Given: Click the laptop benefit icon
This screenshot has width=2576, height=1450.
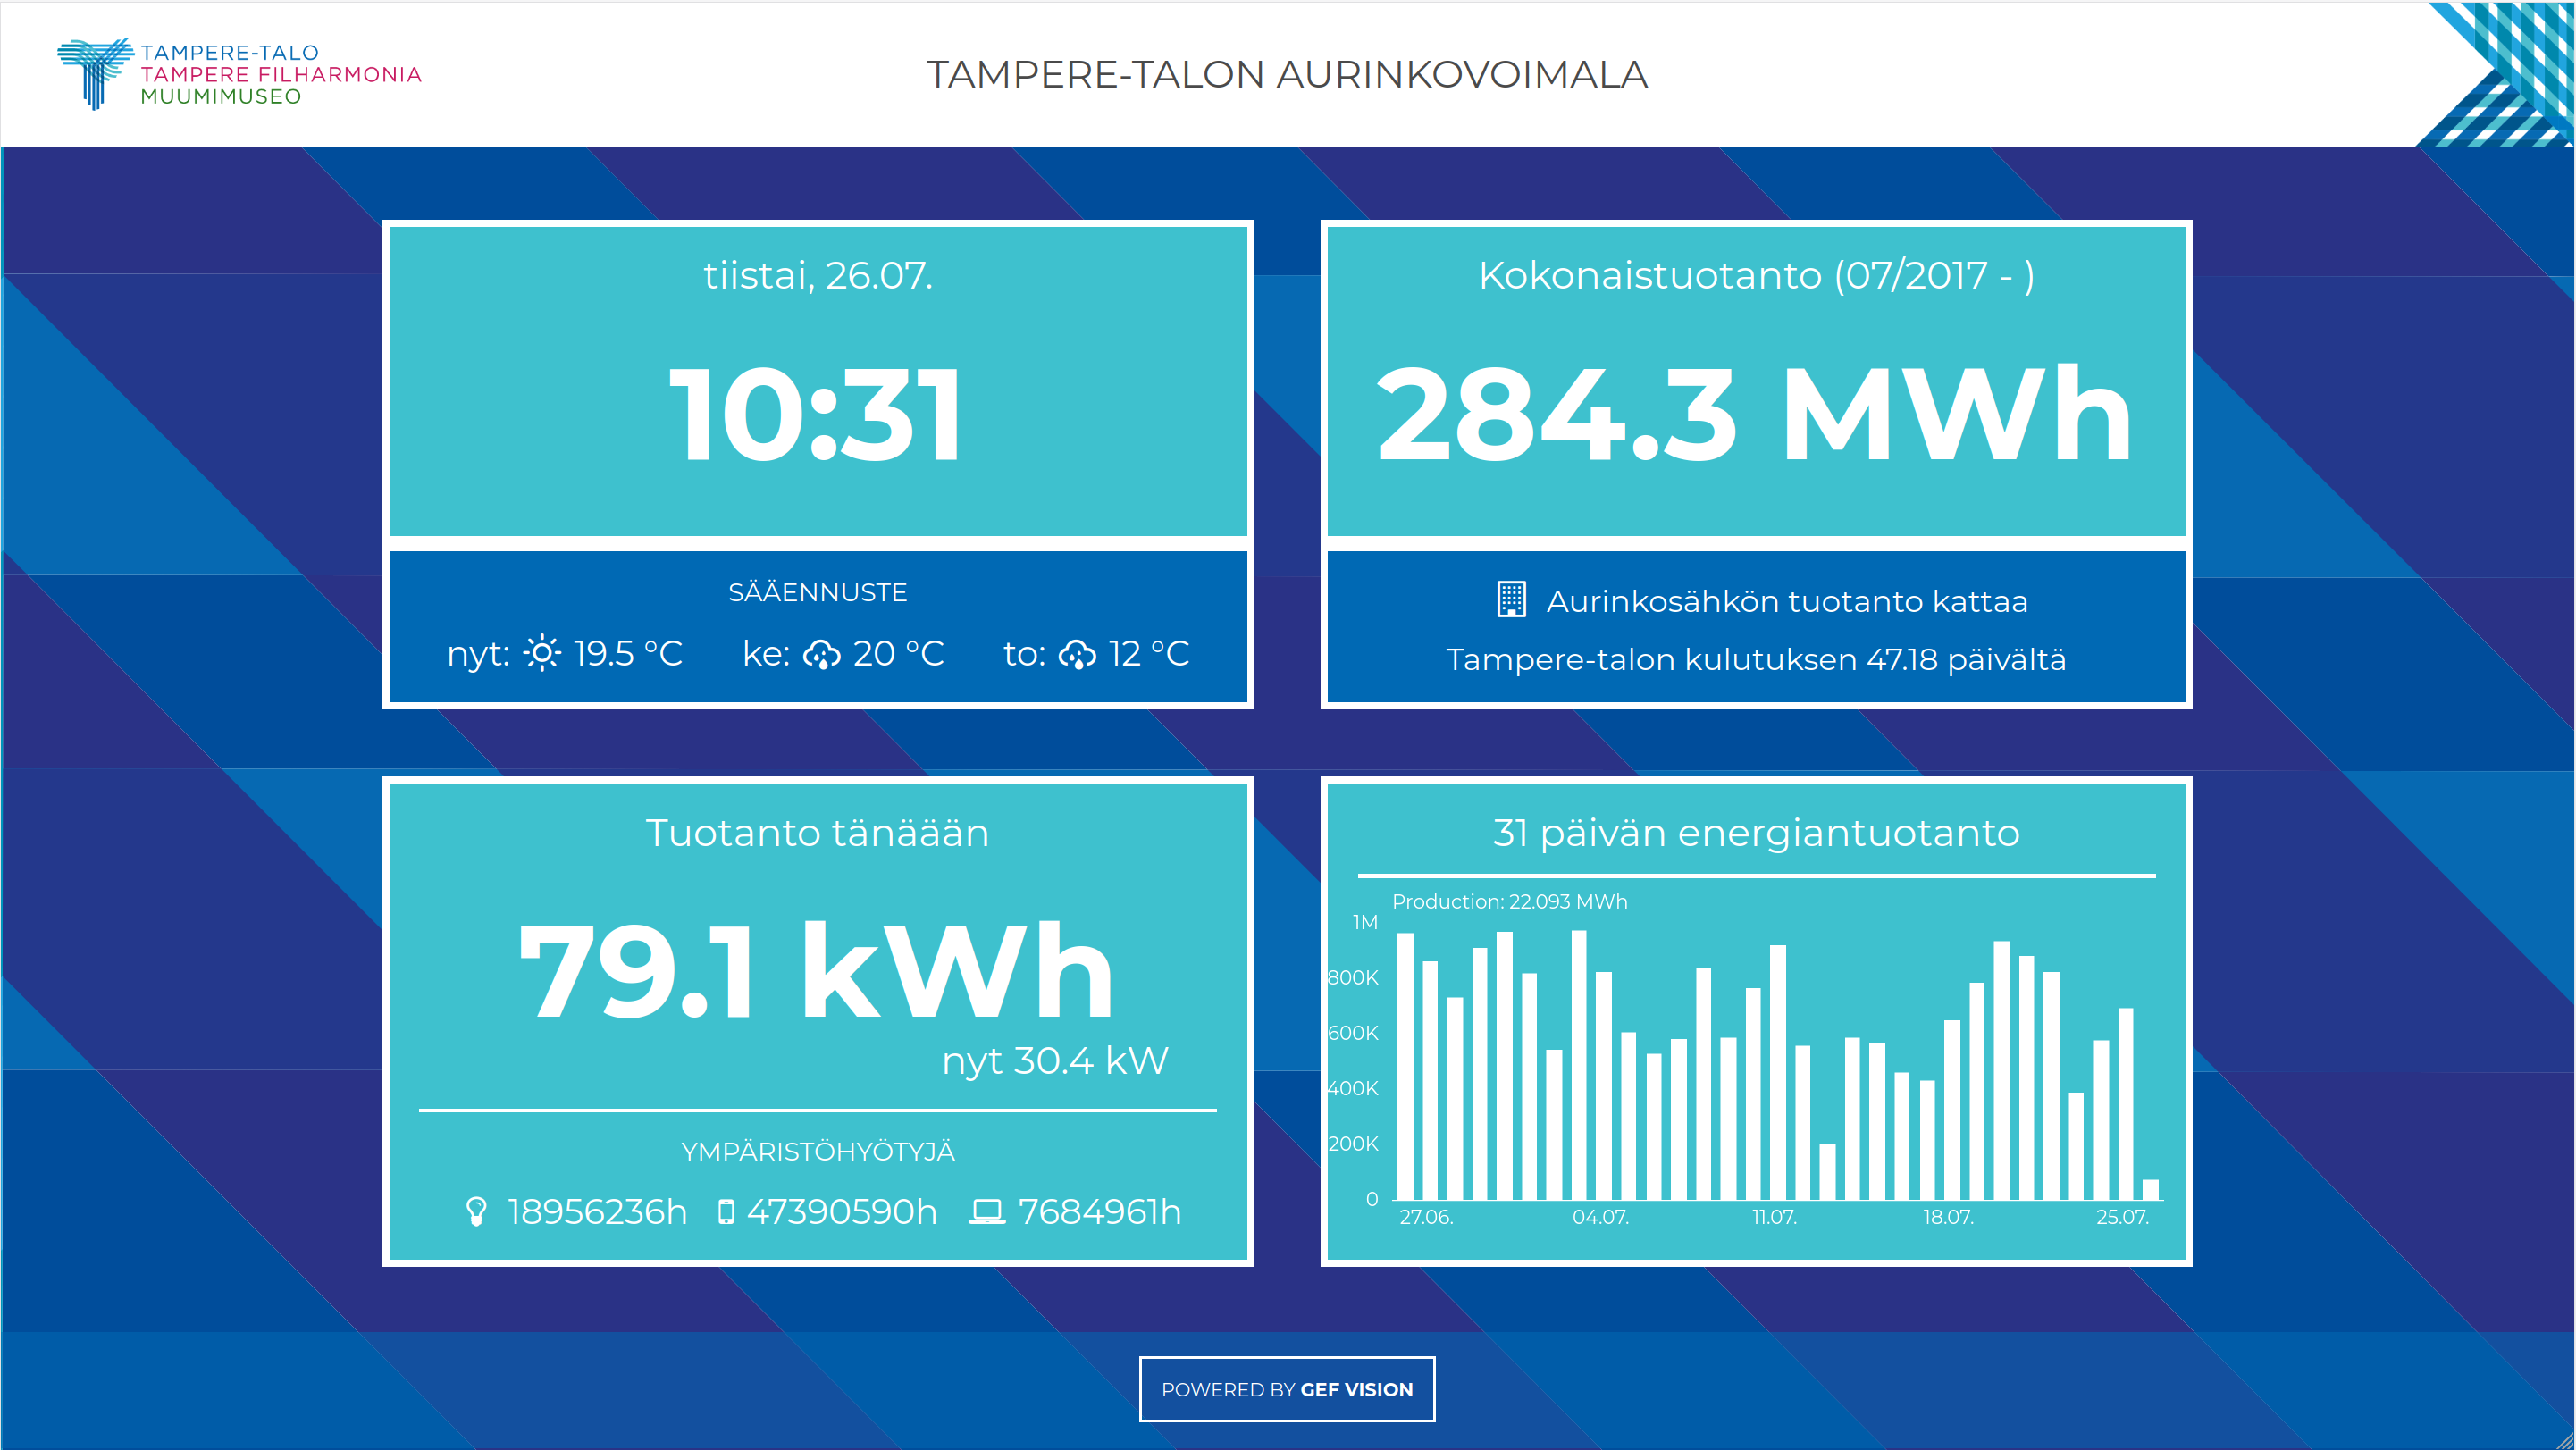Looking at the screenshot, I should [x=987, y=1212].
